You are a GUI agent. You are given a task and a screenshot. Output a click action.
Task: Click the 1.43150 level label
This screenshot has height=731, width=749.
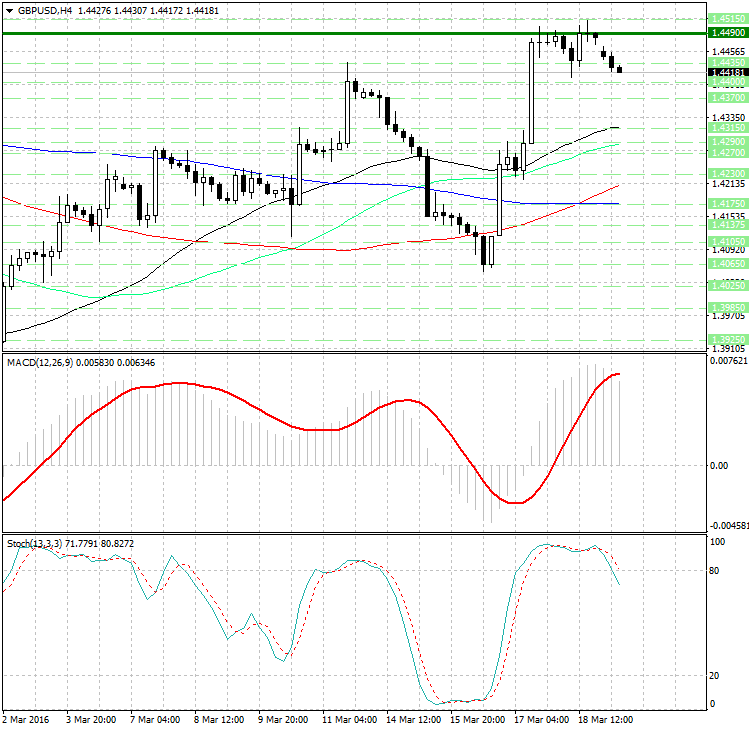pos(728,128)
